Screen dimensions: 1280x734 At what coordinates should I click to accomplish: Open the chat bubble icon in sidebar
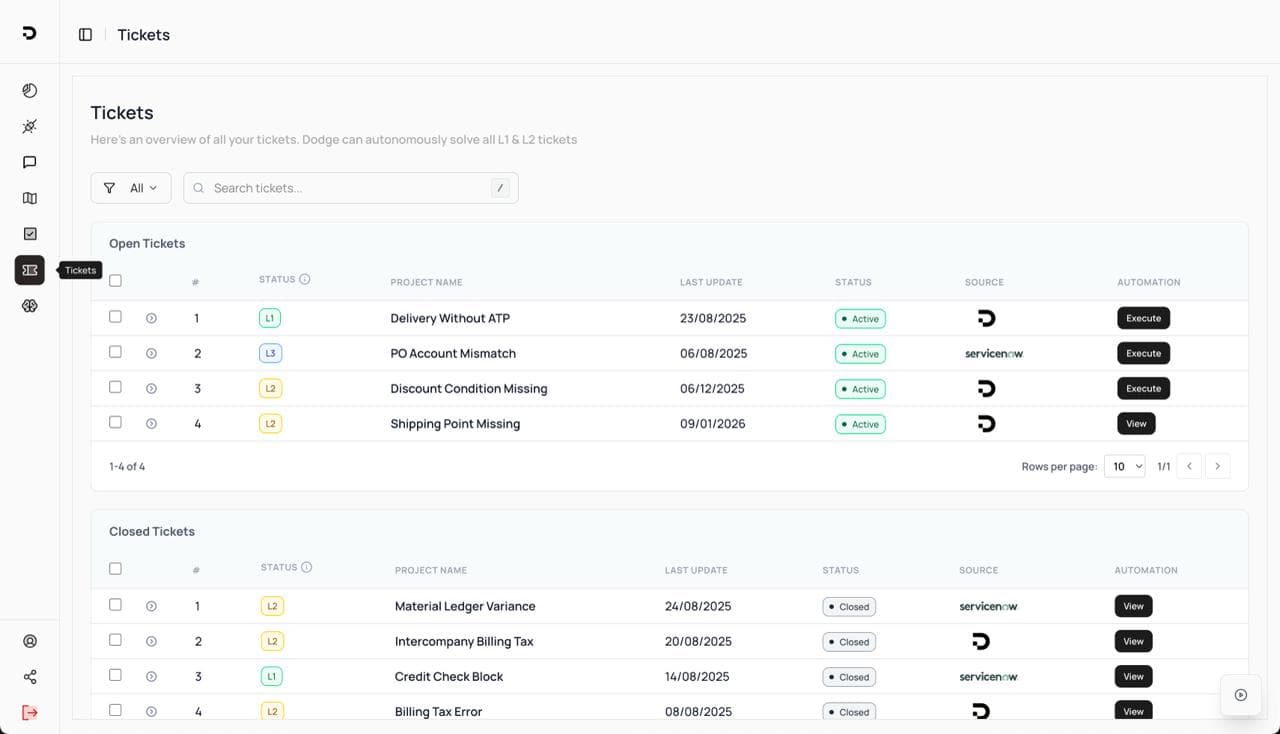coord(30,162)
